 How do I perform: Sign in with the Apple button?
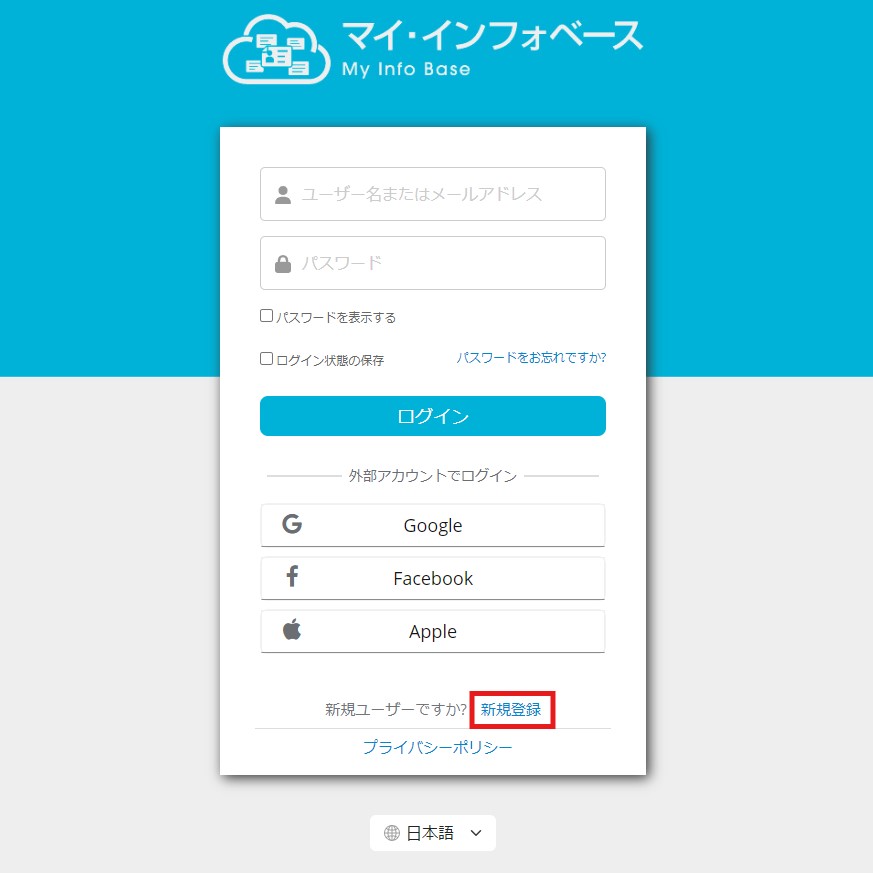pyautogui.click(x=433, y=631)
